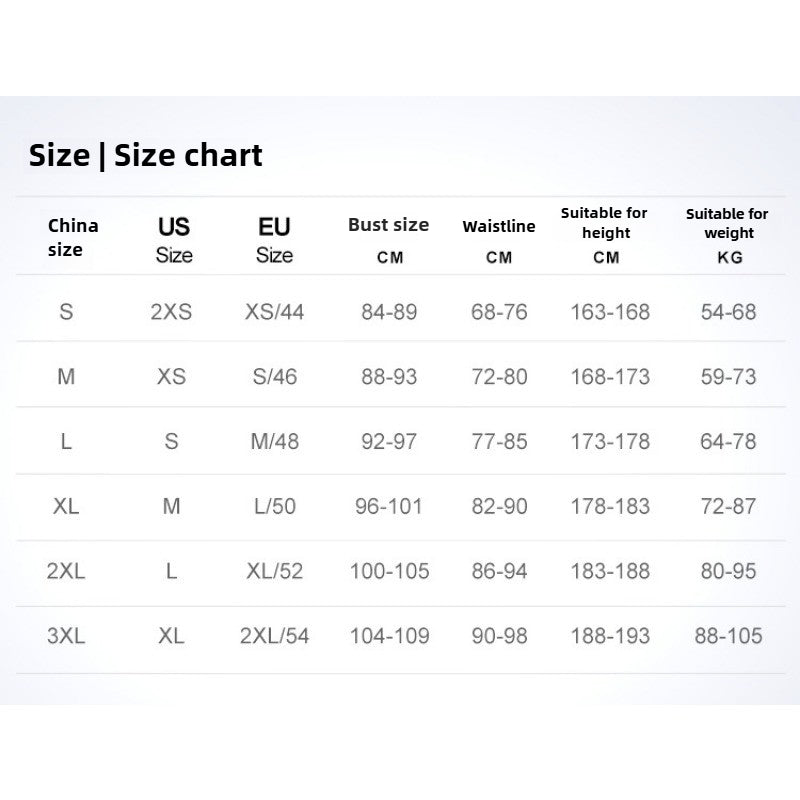
Task: Select the 'M/48' EU size cell
Action: click(x=275, y=441)
